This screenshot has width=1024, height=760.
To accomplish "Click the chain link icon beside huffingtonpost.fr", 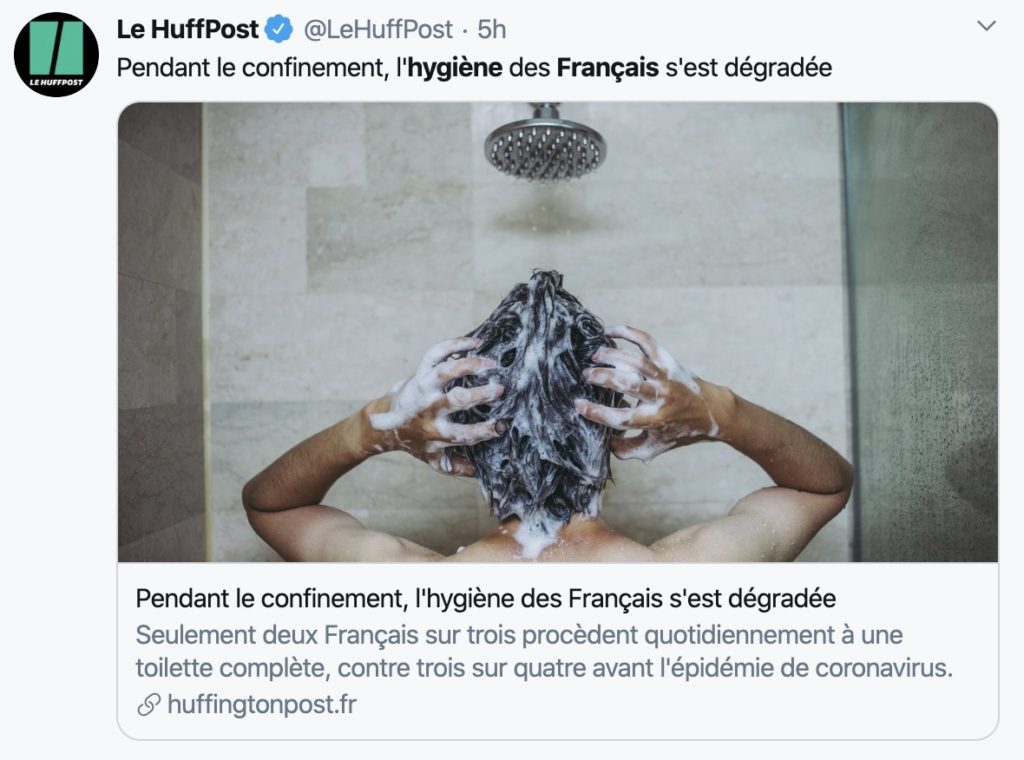I will click(149, 705).
